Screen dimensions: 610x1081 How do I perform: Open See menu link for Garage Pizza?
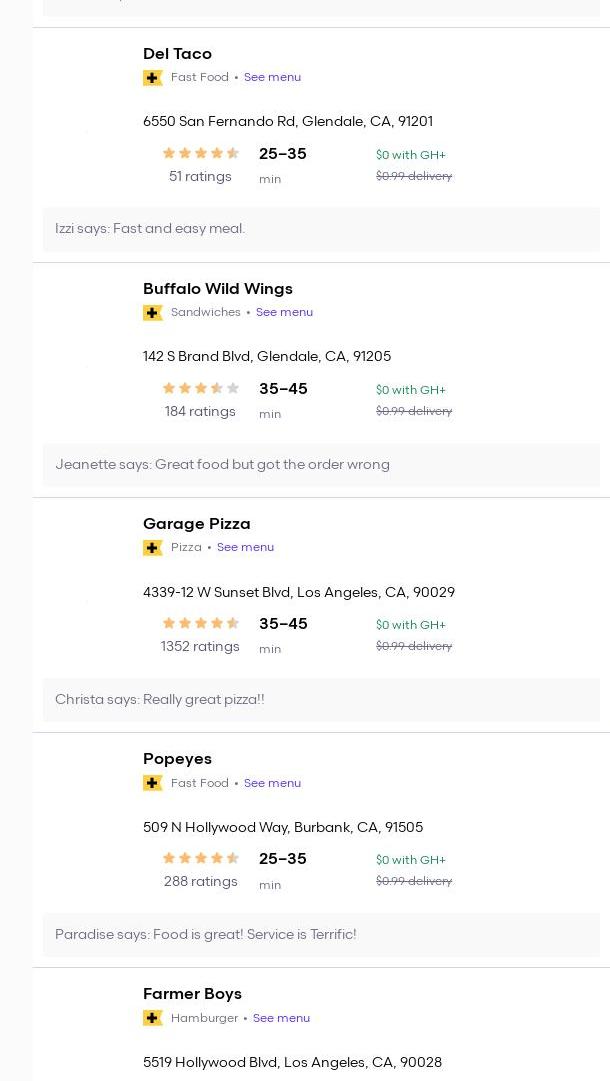click(245, 547)
